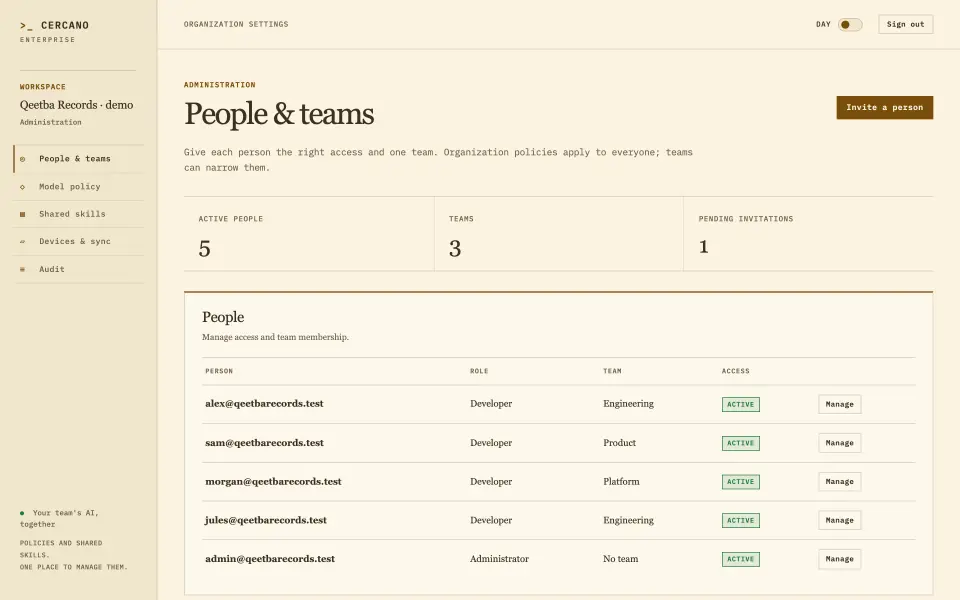The image size is (960, 600).
Task: Click the Audit sidebar icon
Action: pos(23,269)
